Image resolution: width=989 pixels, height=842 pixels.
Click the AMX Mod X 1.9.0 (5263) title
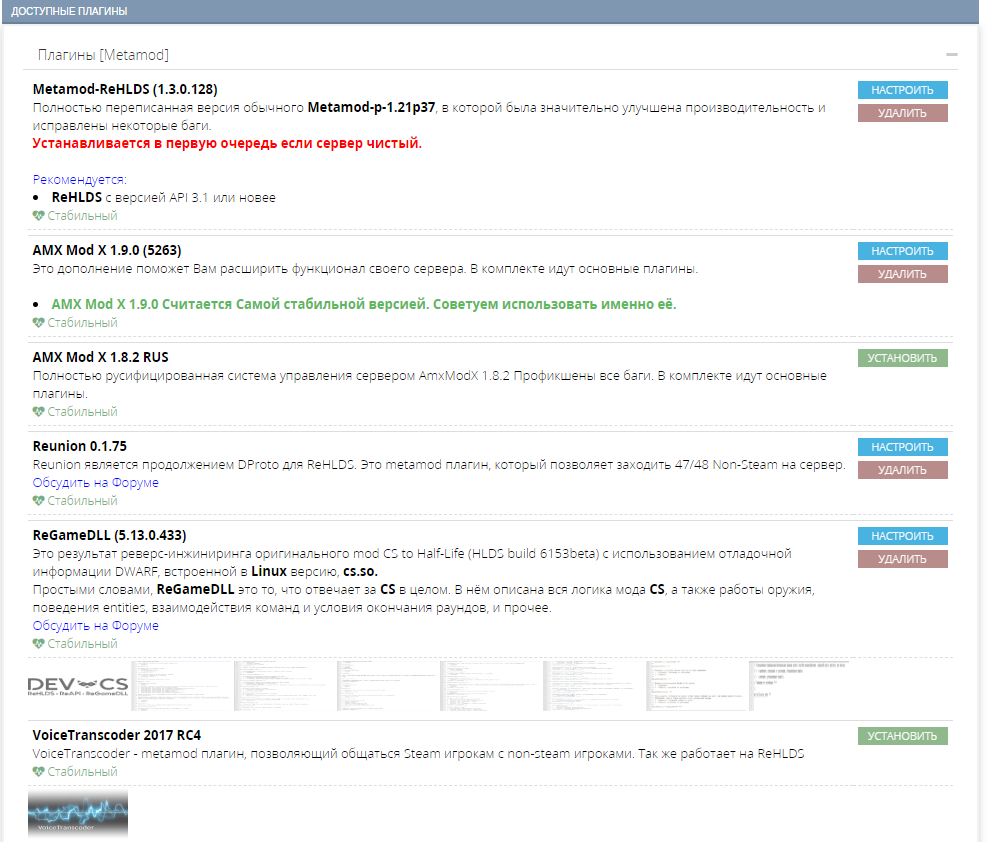coord(107,250)
